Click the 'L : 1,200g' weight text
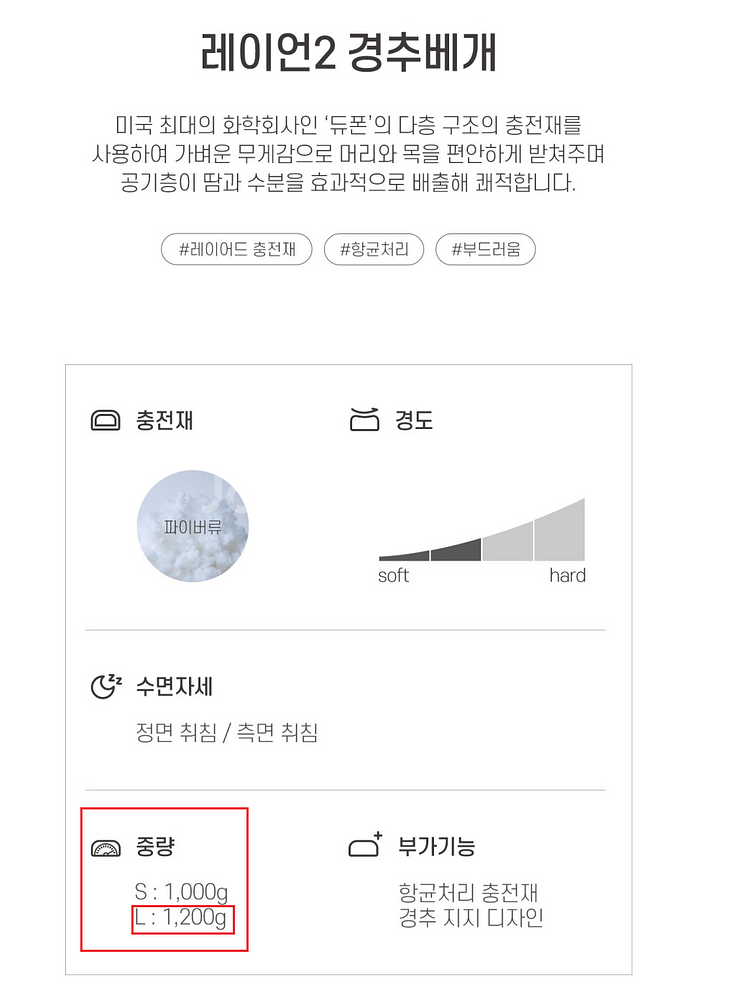This screenshot has height=993, width=750. tap(183, 917)
